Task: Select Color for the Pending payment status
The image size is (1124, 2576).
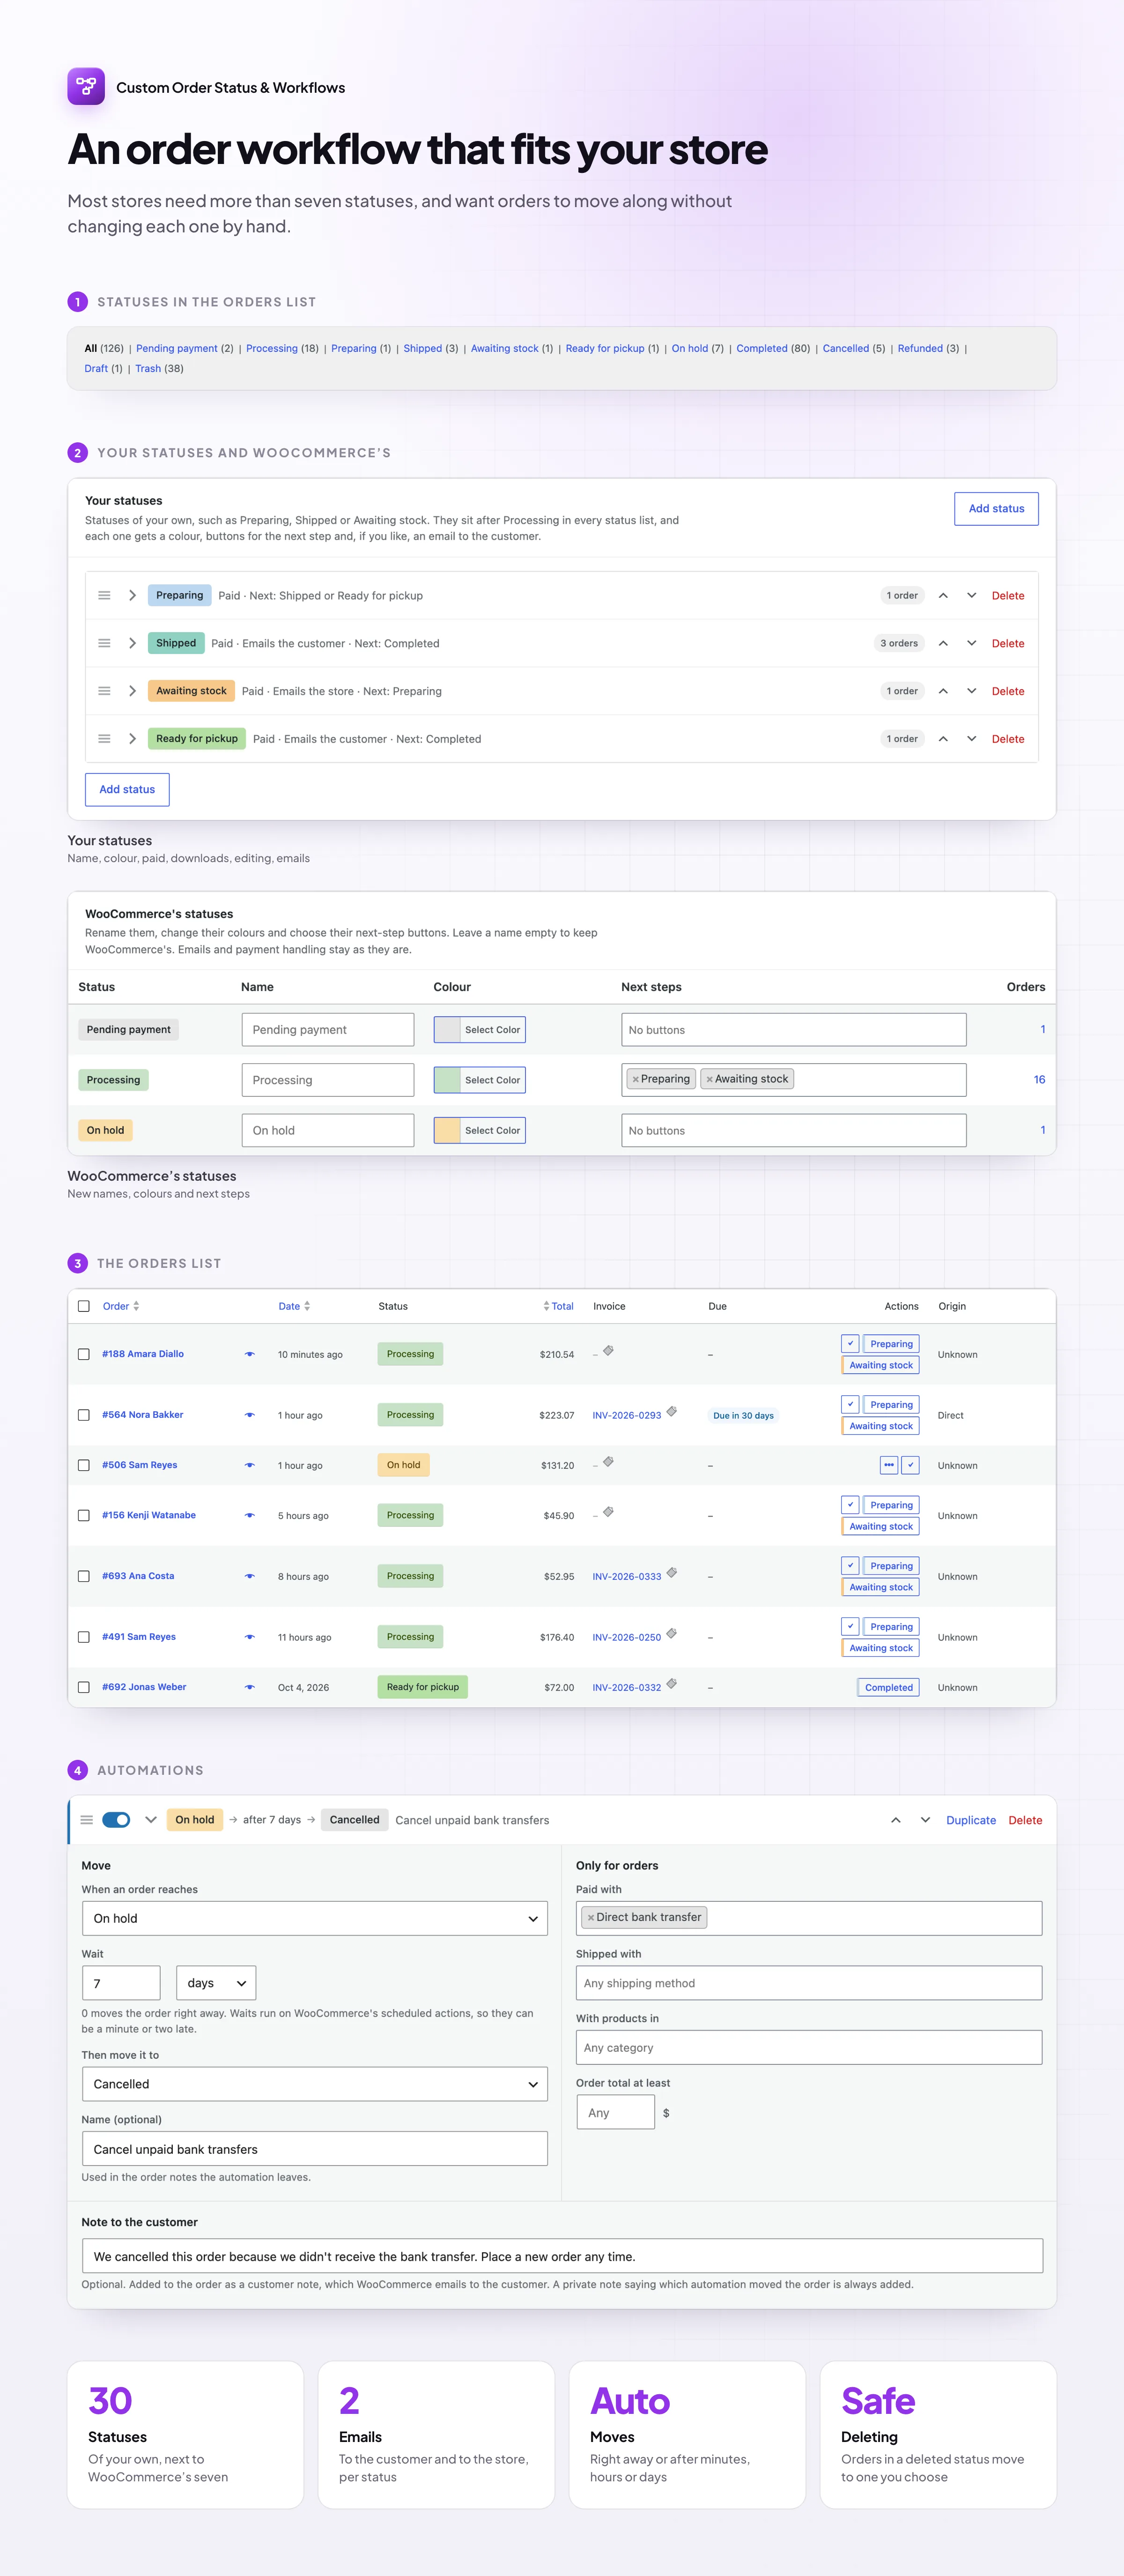Action: [x=480, y=1030]
